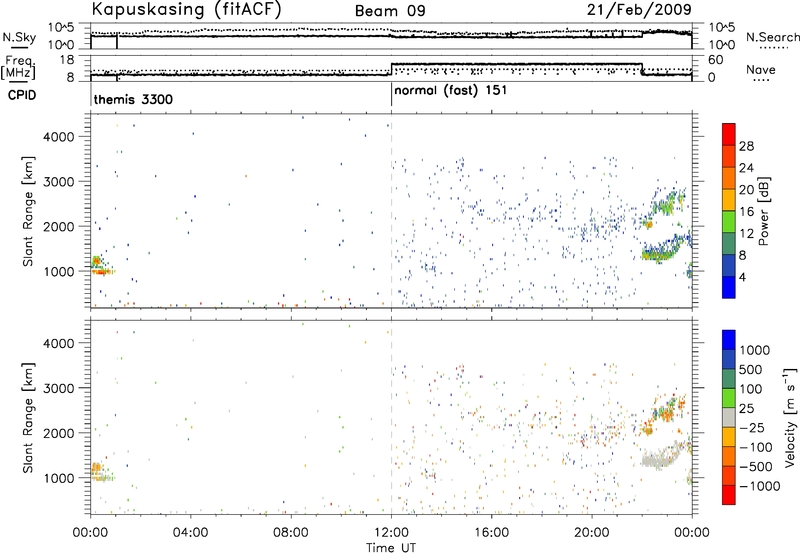Click the frequency step-up at 12:00 in Freq panel
The height and width of the screenshot is (554, 800).
391,69
